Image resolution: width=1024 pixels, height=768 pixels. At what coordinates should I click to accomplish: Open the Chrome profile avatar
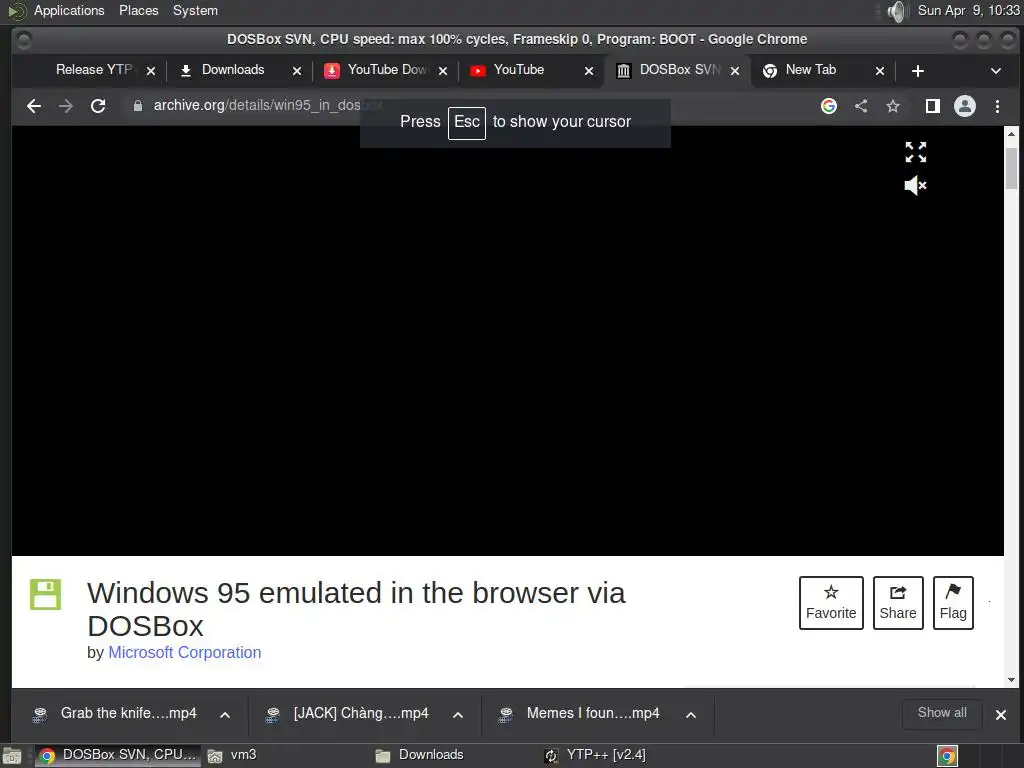click(x=965, y=106)
